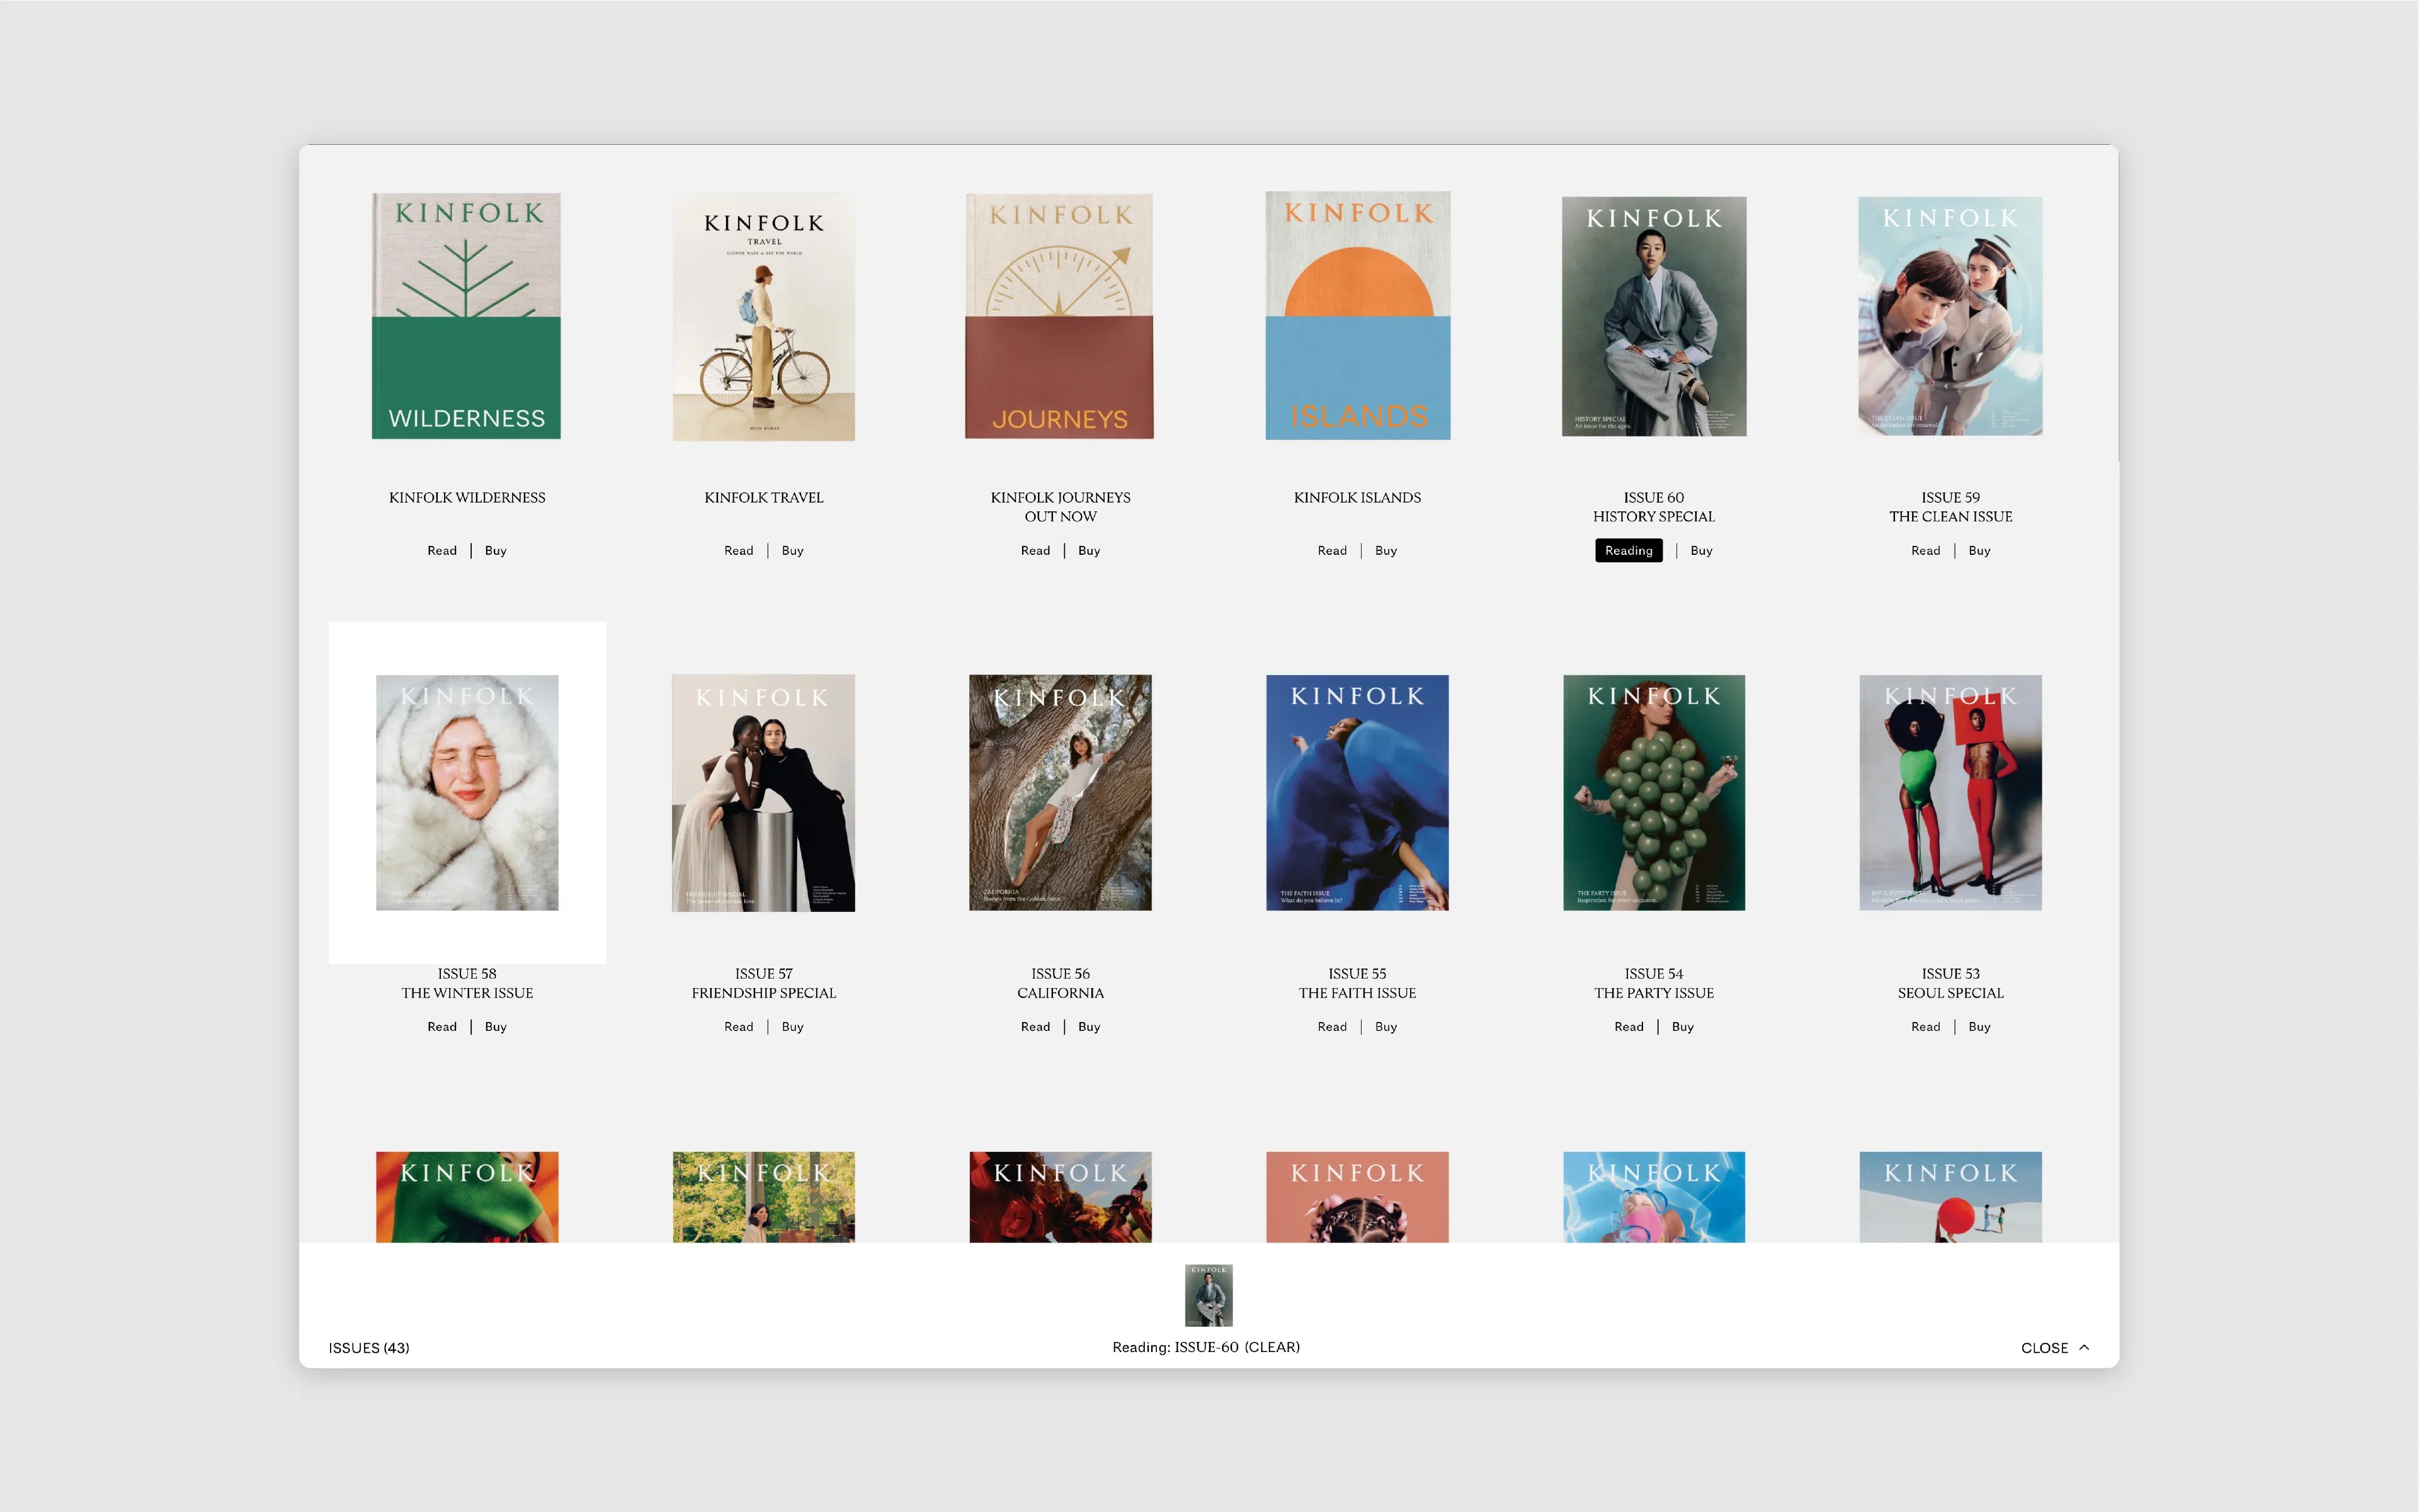Read Issue 58 The Winter Issue
The width and height of the screenshot is (2419, 1512).
[x=442, y=1027]
